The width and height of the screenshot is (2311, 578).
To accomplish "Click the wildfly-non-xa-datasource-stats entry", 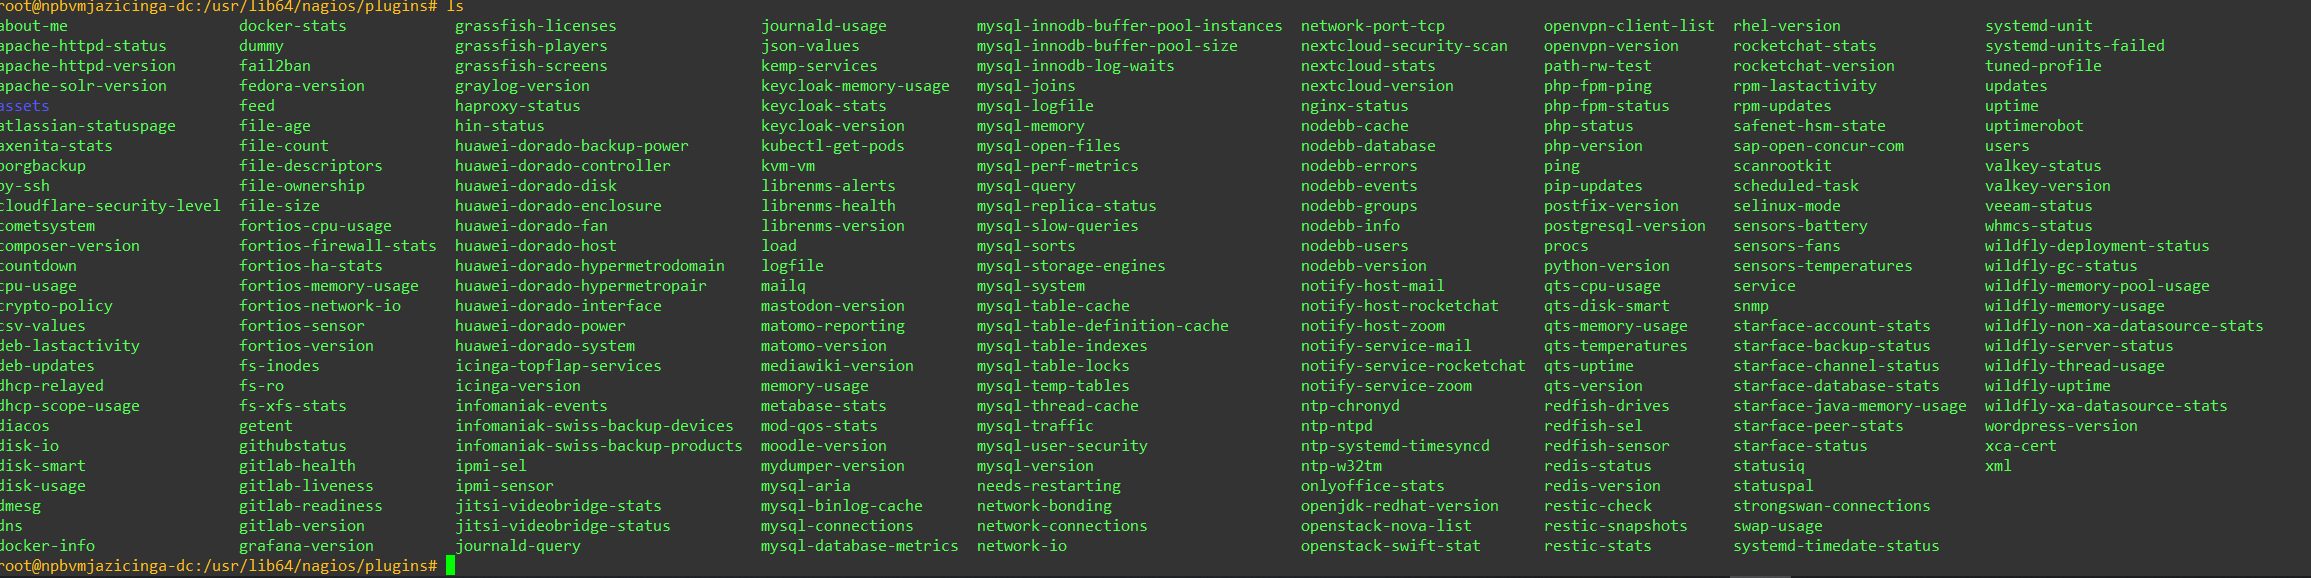I will (2124, 326).
